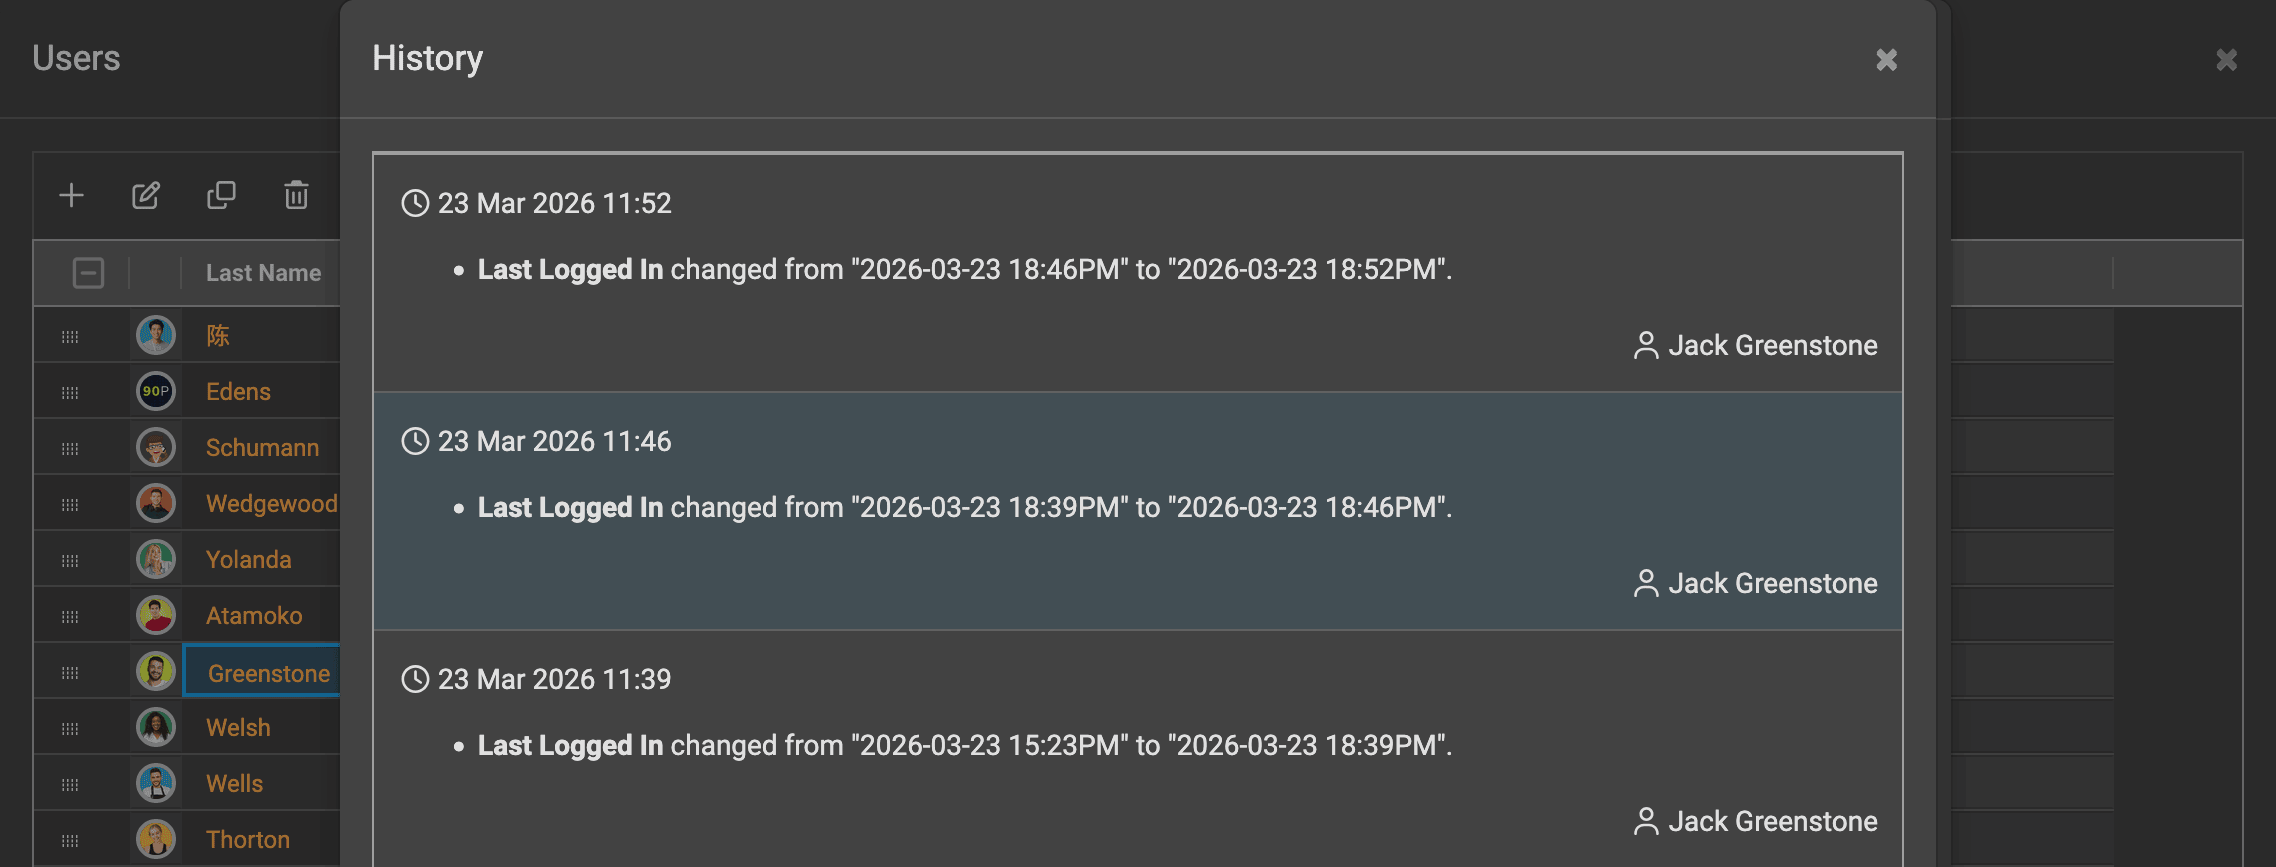Click the delete user trash icon
Image resolution: width=2276 pixels, height=867 pixels.
(296, 195)
